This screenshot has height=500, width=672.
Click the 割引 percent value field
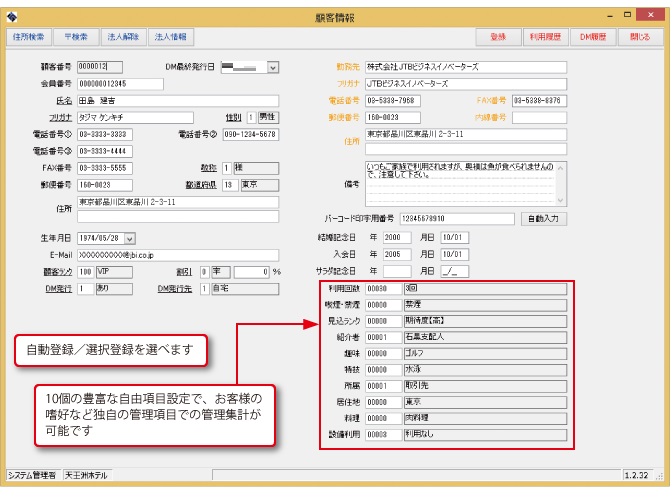pos(252,272)
